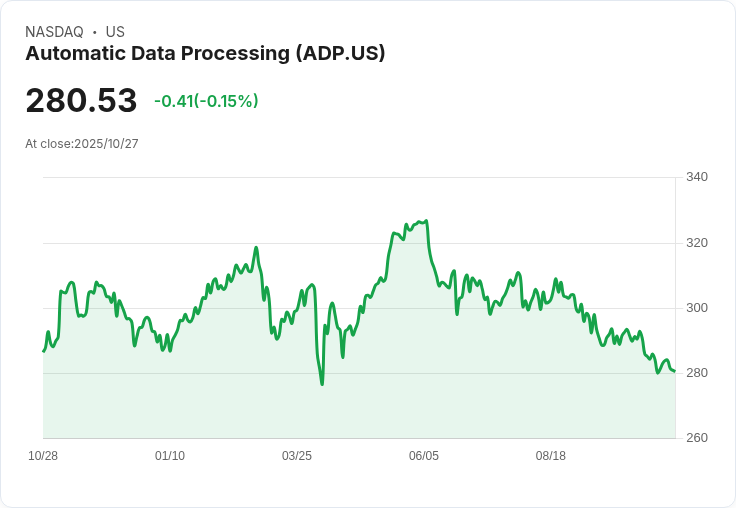736x508 pixels.
Task: Click the chart line's highest peak near 06/05
Action: coord(426,221)
